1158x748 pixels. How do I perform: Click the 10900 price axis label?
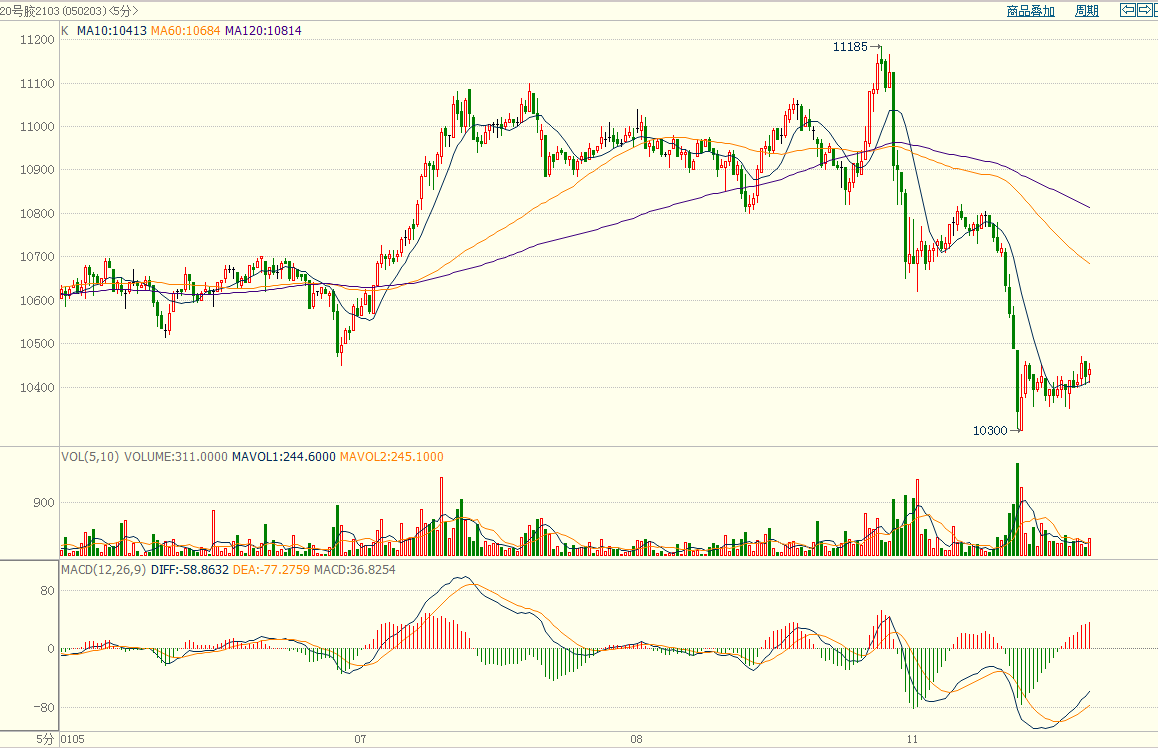pyautogui.click(x=37, y=170)
